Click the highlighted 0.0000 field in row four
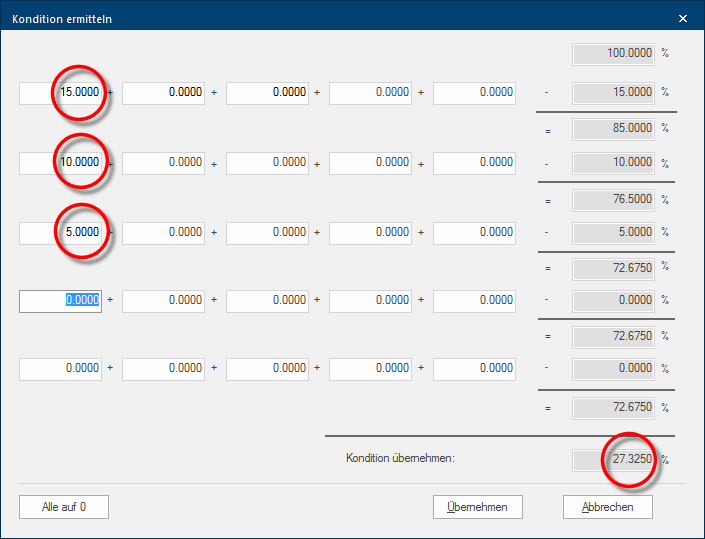This screenshot has height=539, width=705. 60,300
